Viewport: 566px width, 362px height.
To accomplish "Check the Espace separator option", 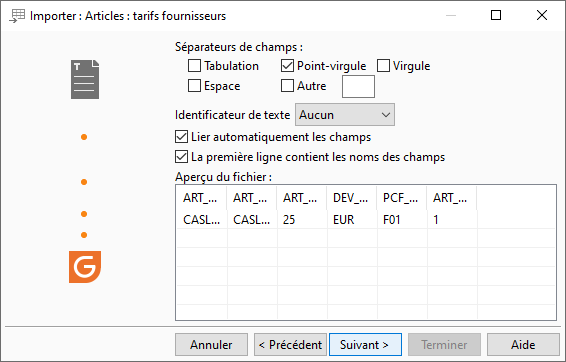I will 194,86.
